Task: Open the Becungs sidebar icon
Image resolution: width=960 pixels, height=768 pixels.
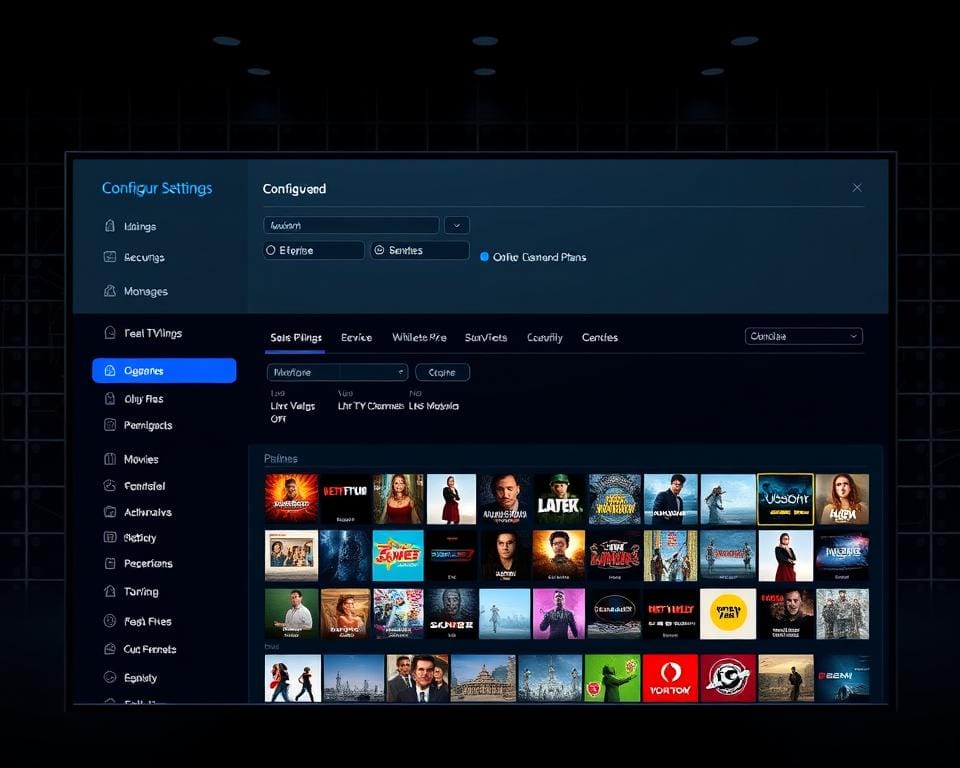Action: click(x=110, y=257)
